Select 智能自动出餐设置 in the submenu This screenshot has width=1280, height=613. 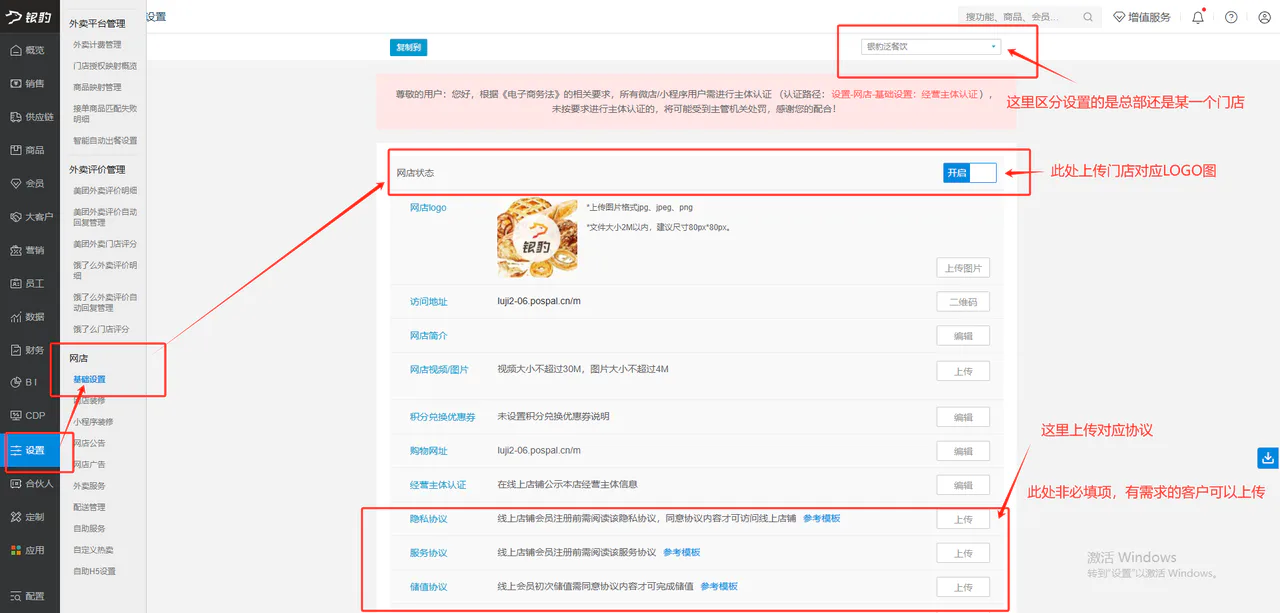point(105,141)
